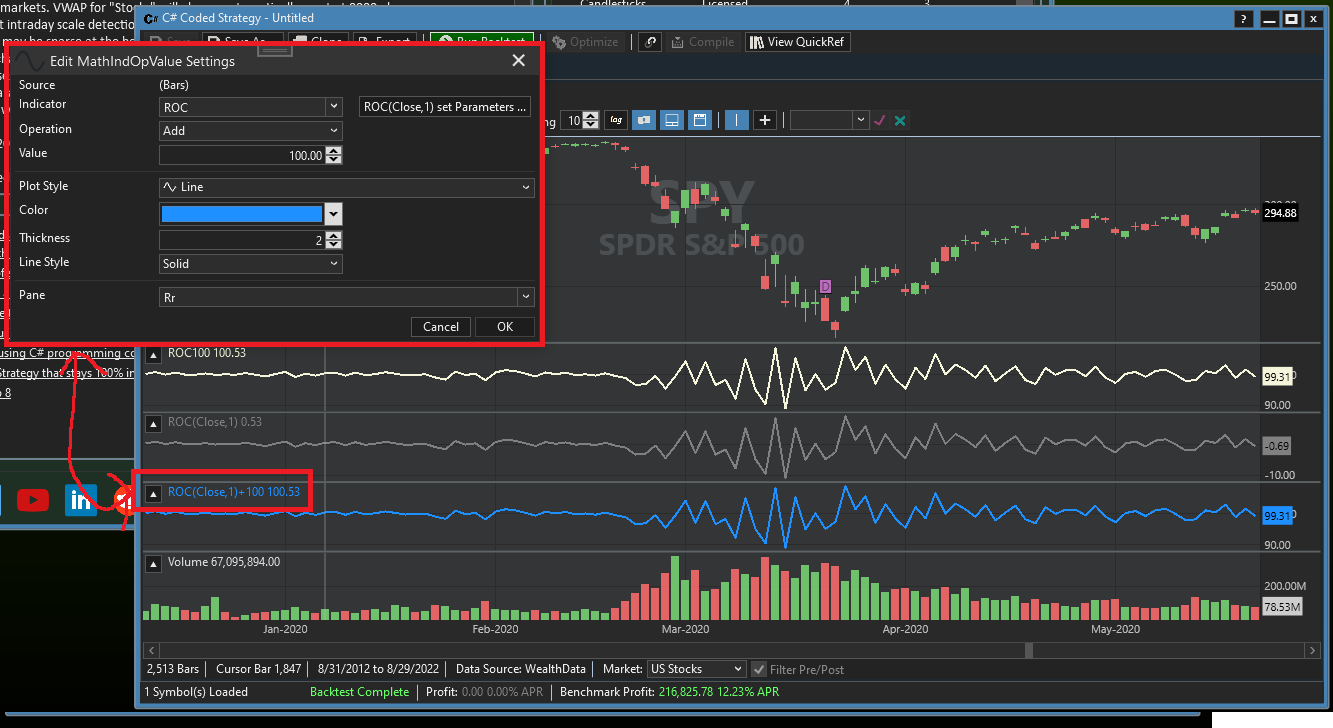Screen dimensions: 1333x728
Task: Toggle the vertical line cursor icon
Action: 736,120
